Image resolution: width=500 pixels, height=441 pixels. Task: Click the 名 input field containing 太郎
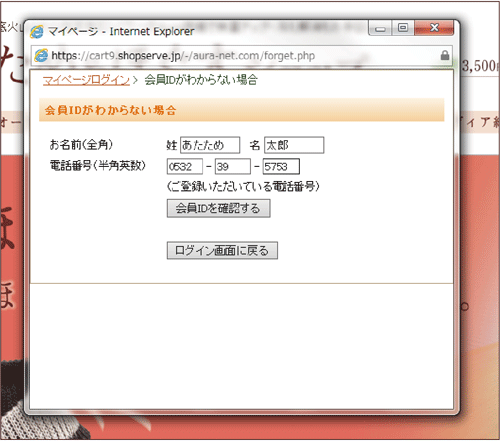294,145
